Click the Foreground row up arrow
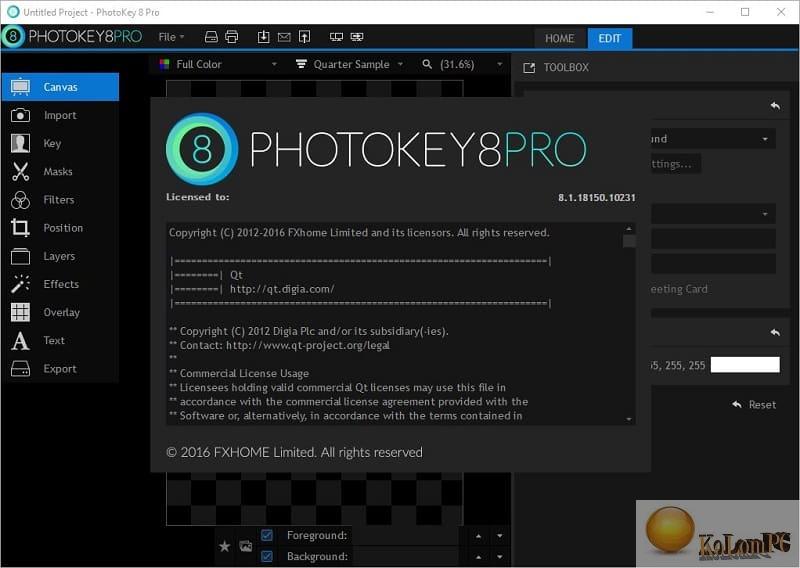The width and height of the screenshot is (800, 568). [x=478, y=536]
